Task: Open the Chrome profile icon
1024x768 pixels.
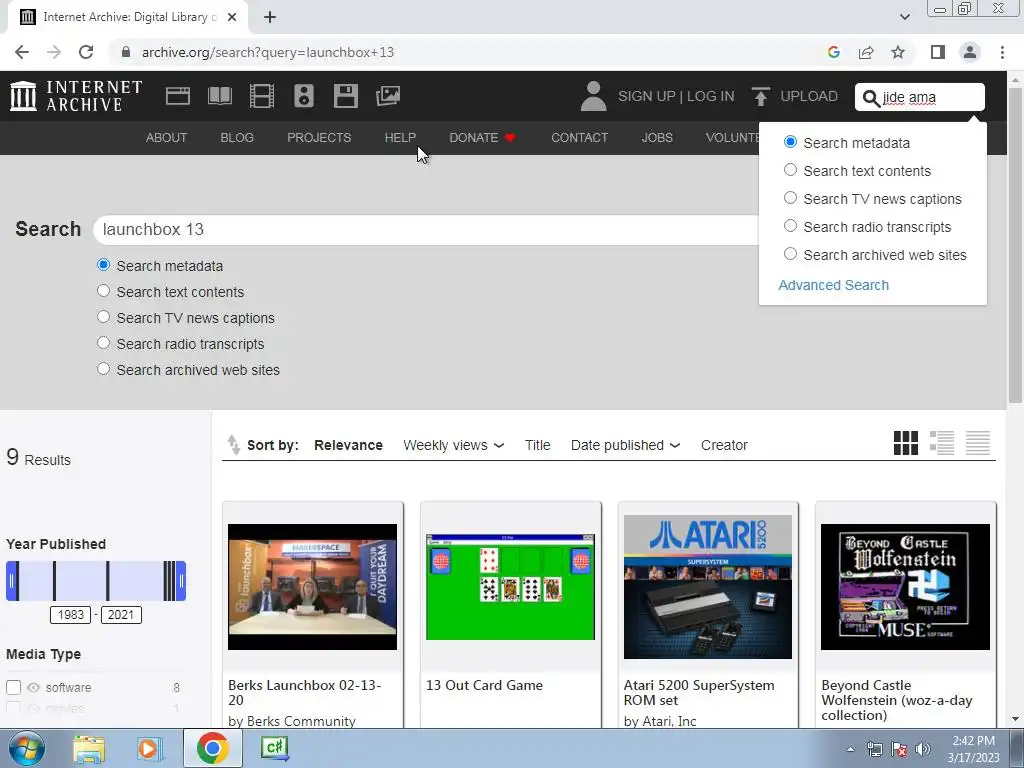Action: click(970, 52)
